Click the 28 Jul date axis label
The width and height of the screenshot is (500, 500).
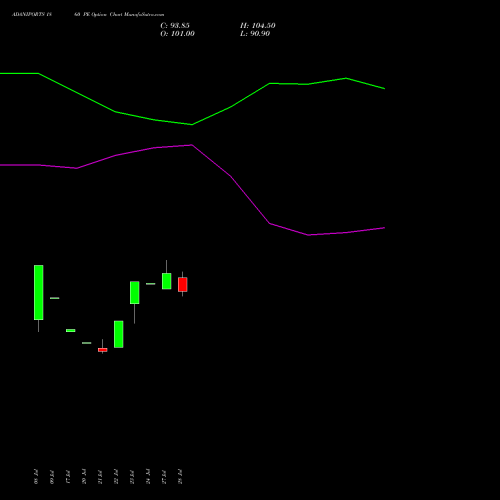pyautogui.click(x=180, y=477)
